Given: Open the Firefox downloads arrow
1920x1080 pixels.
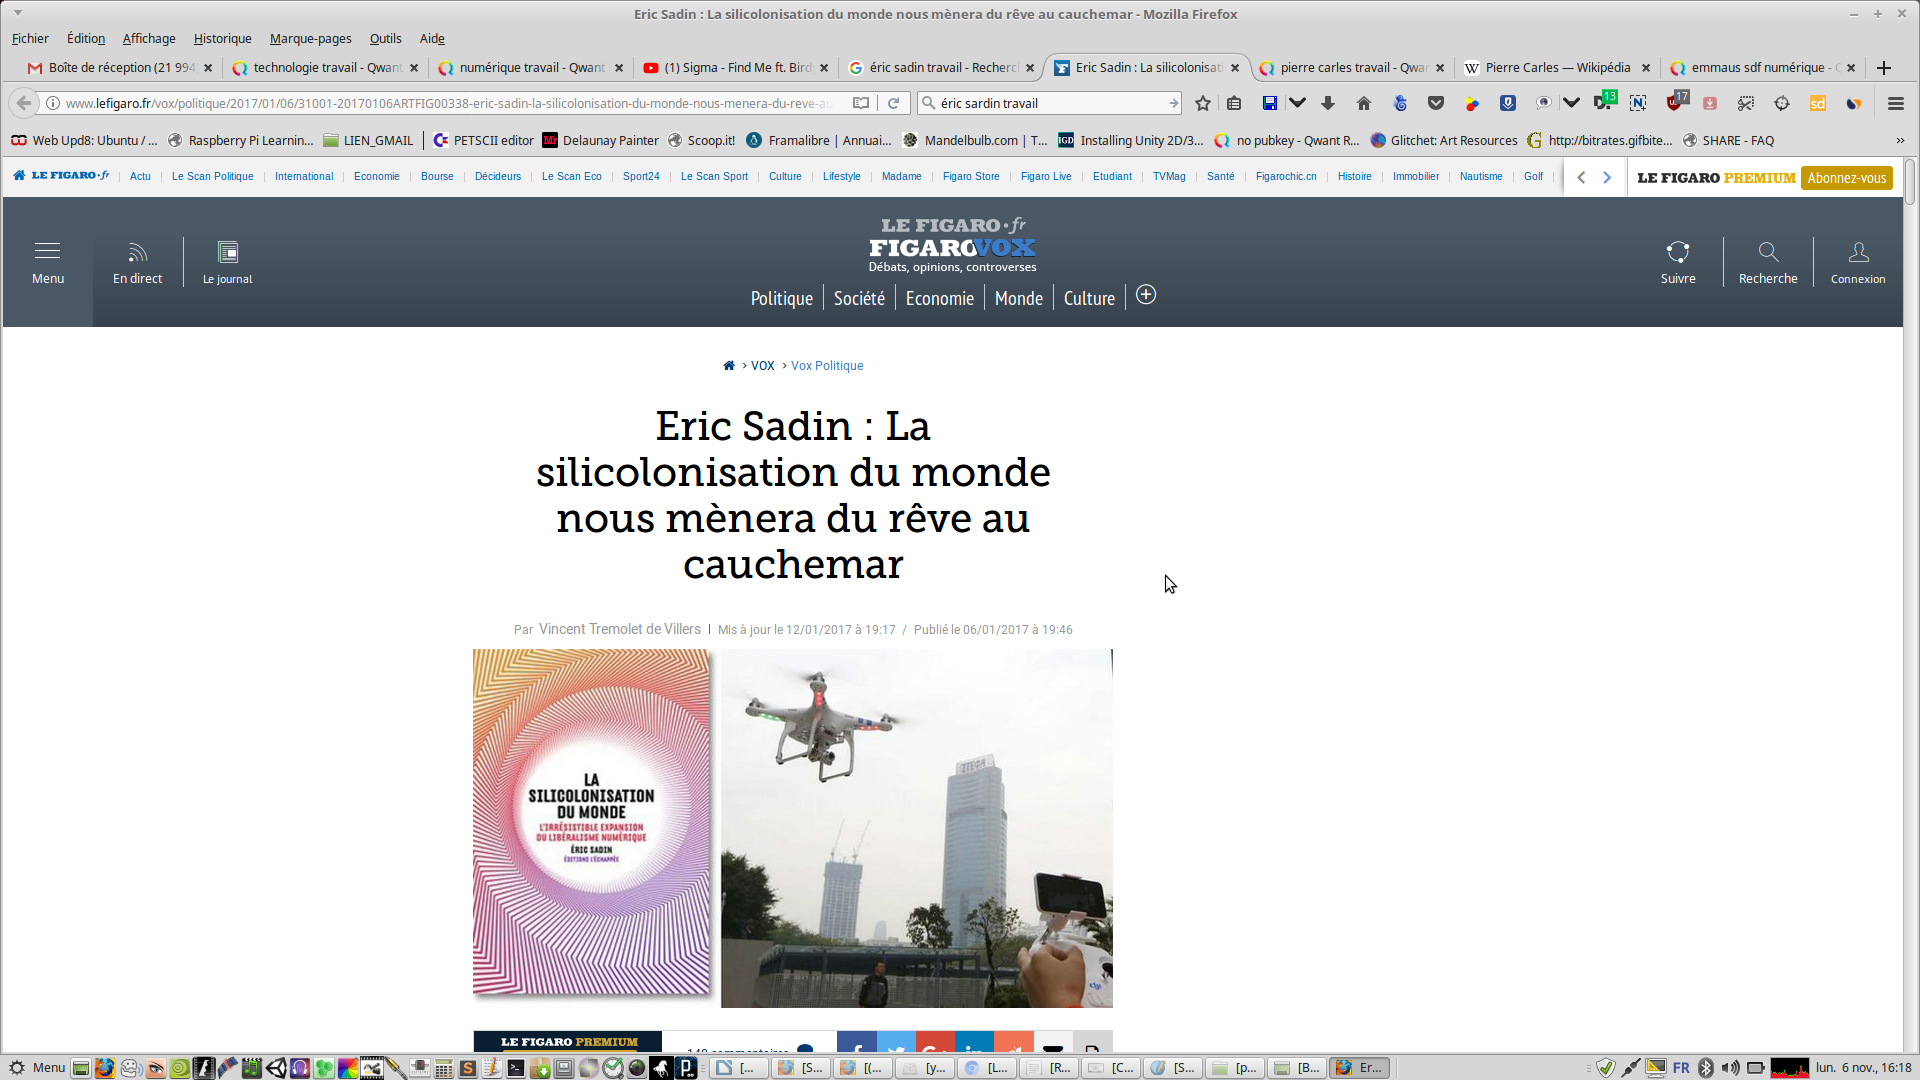Looking at the screenshot, I should [1328, 103].
